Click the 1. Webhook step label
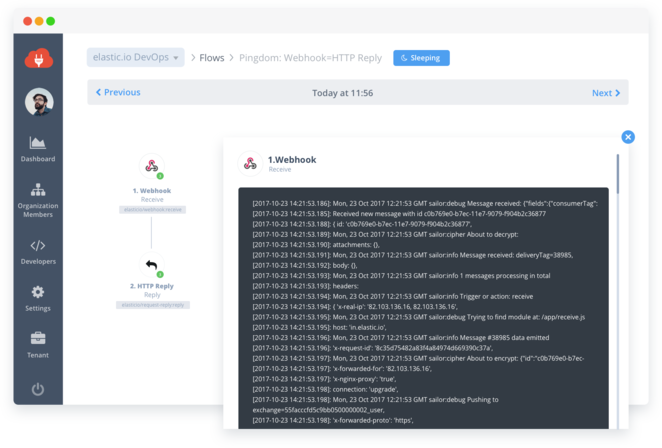This screenshot has width=662, height=448. (152, 191)
